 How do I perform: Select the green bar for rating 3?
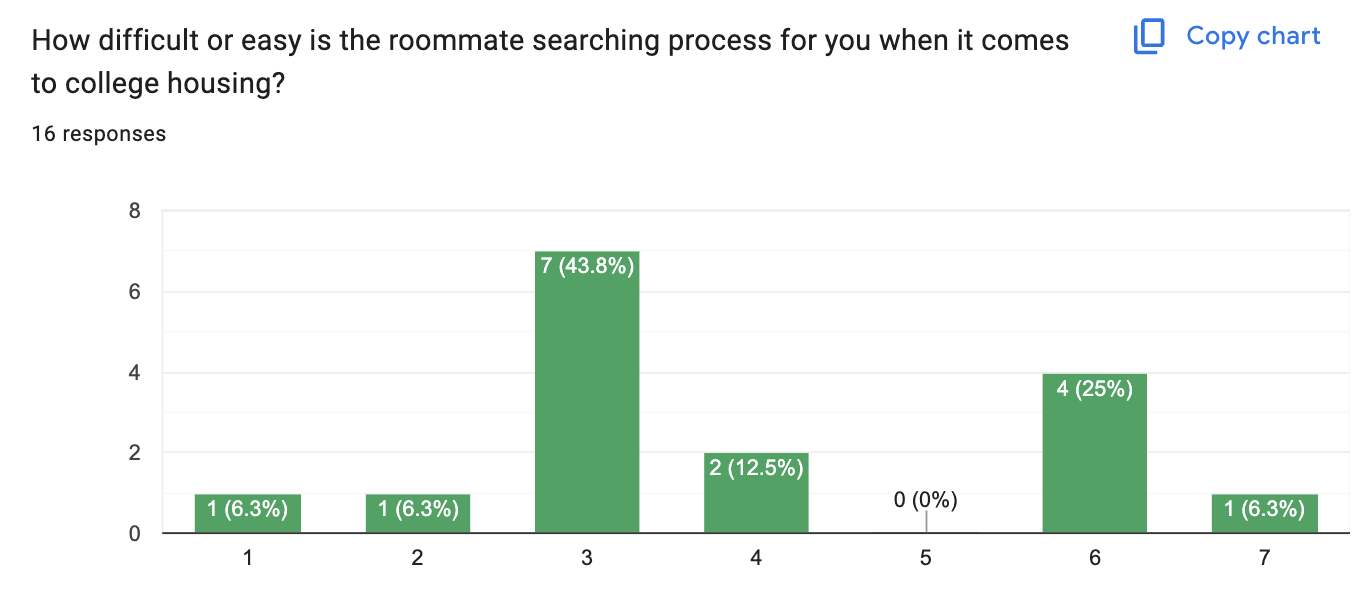tap(587, 392)
